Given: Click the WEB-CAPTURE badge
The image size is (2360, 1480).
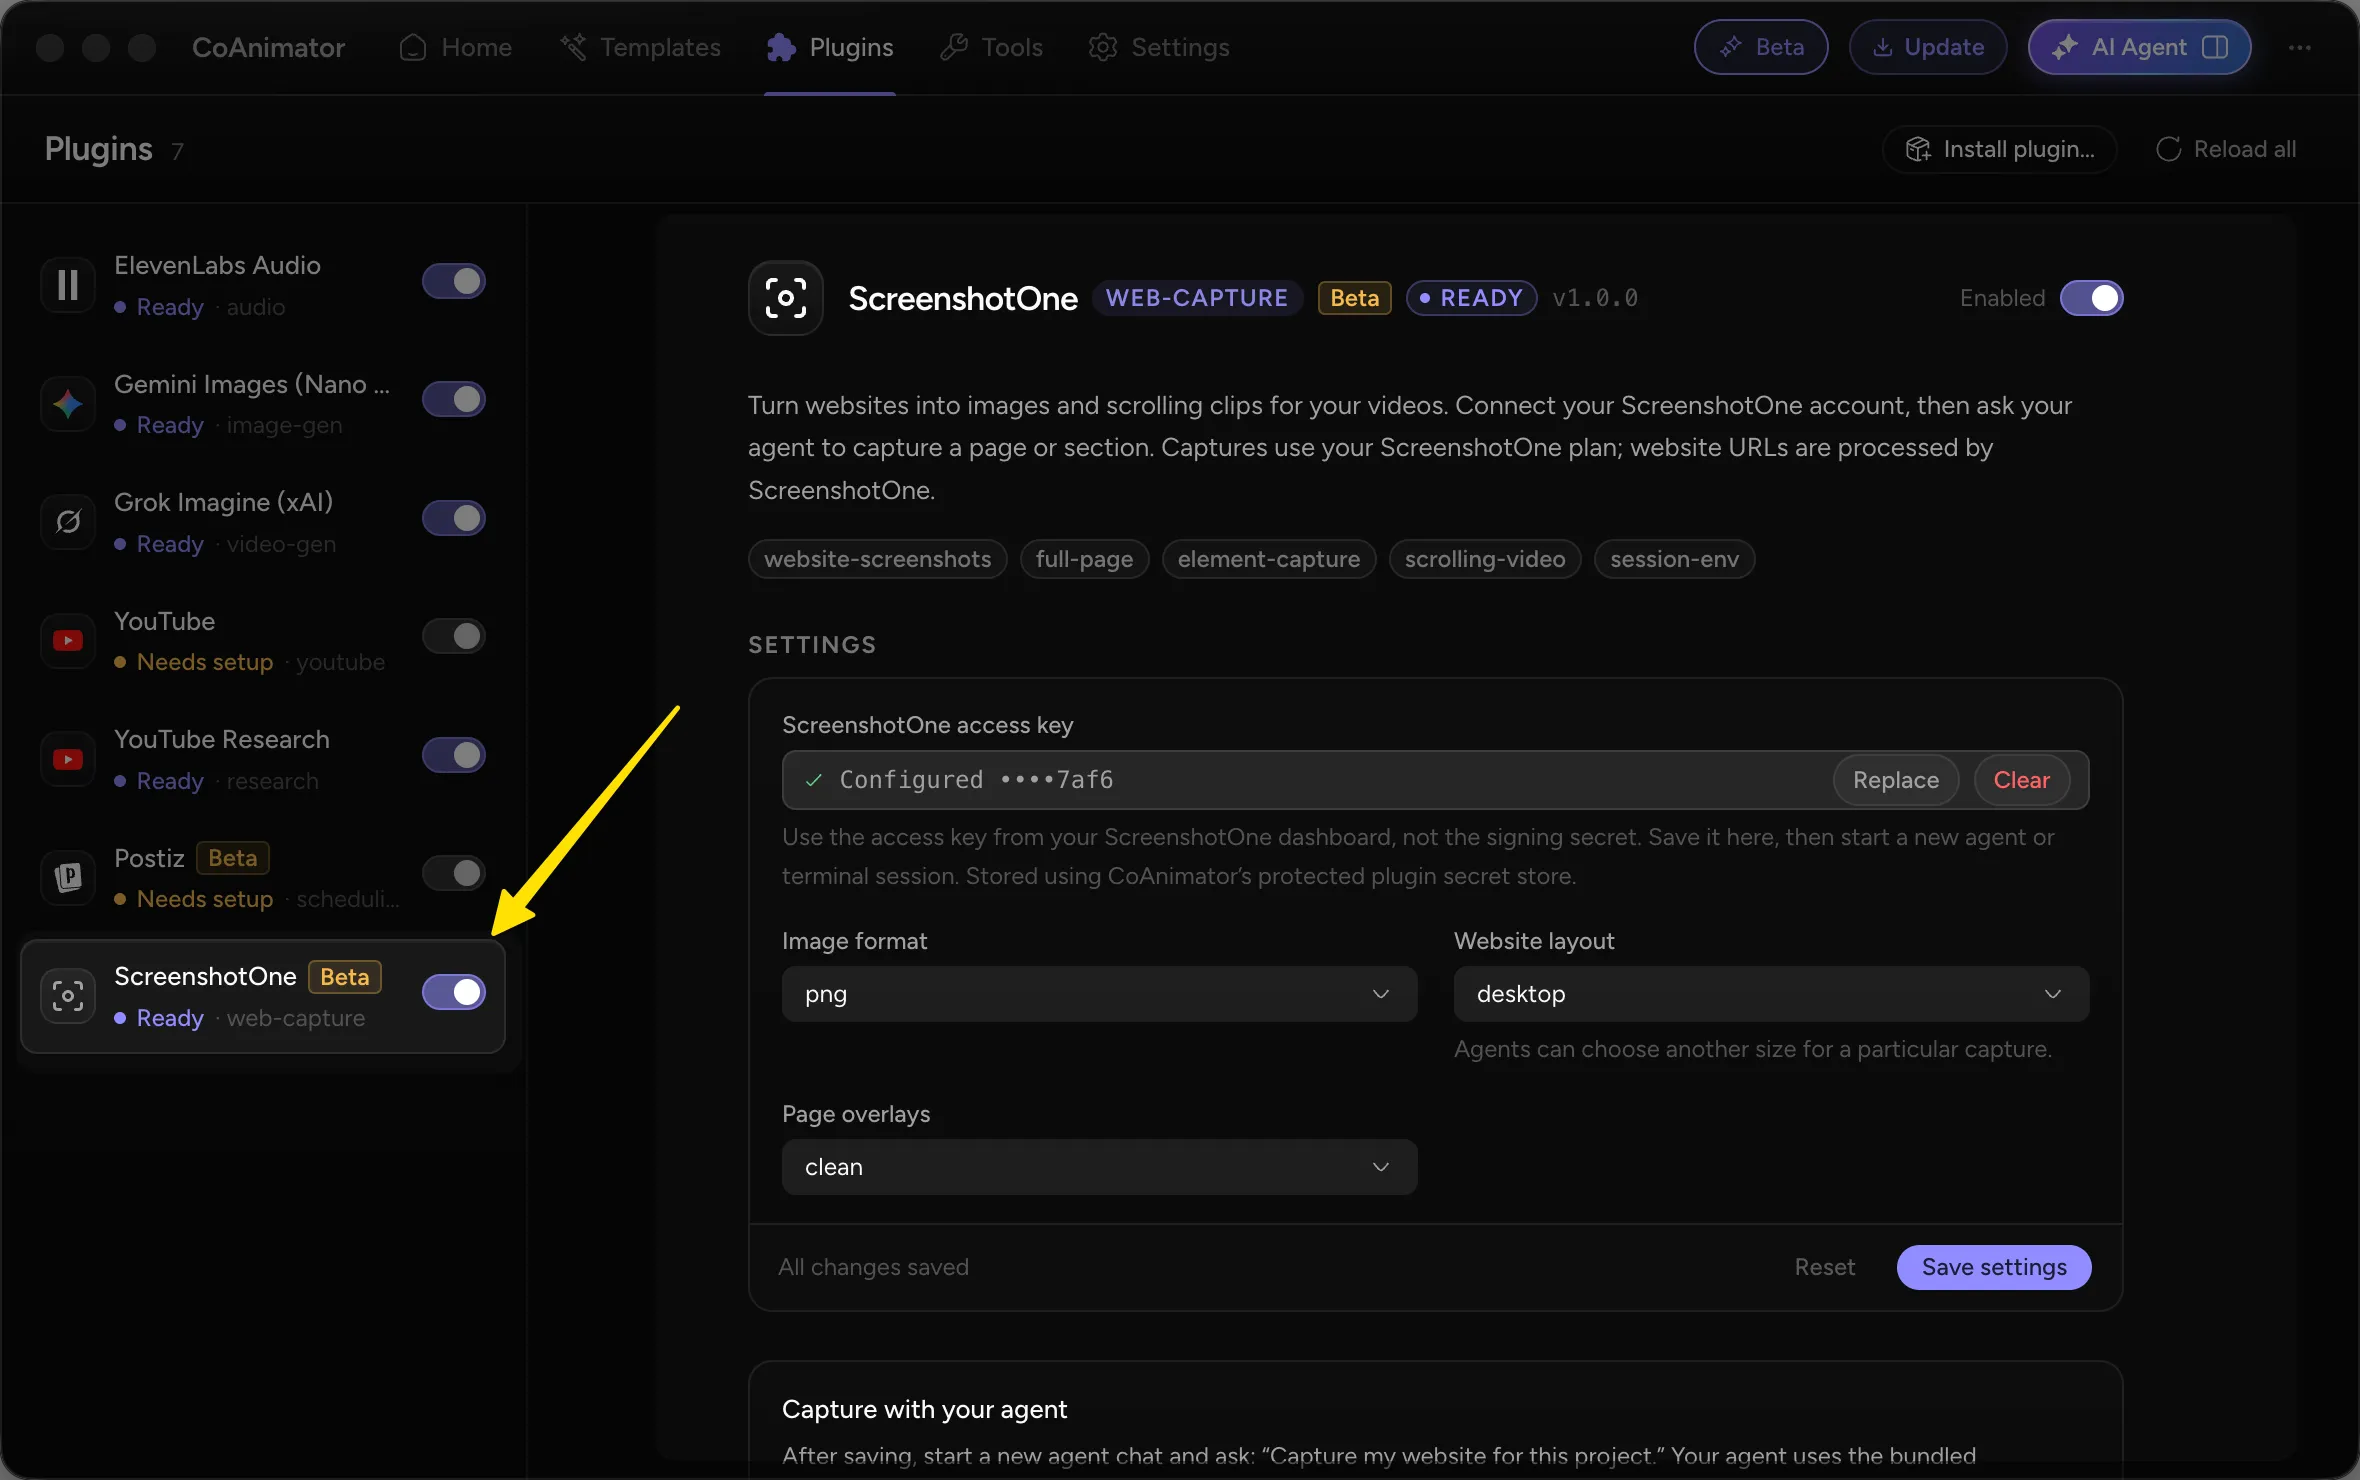Looking at the screenshot, I should point(1197,298).
